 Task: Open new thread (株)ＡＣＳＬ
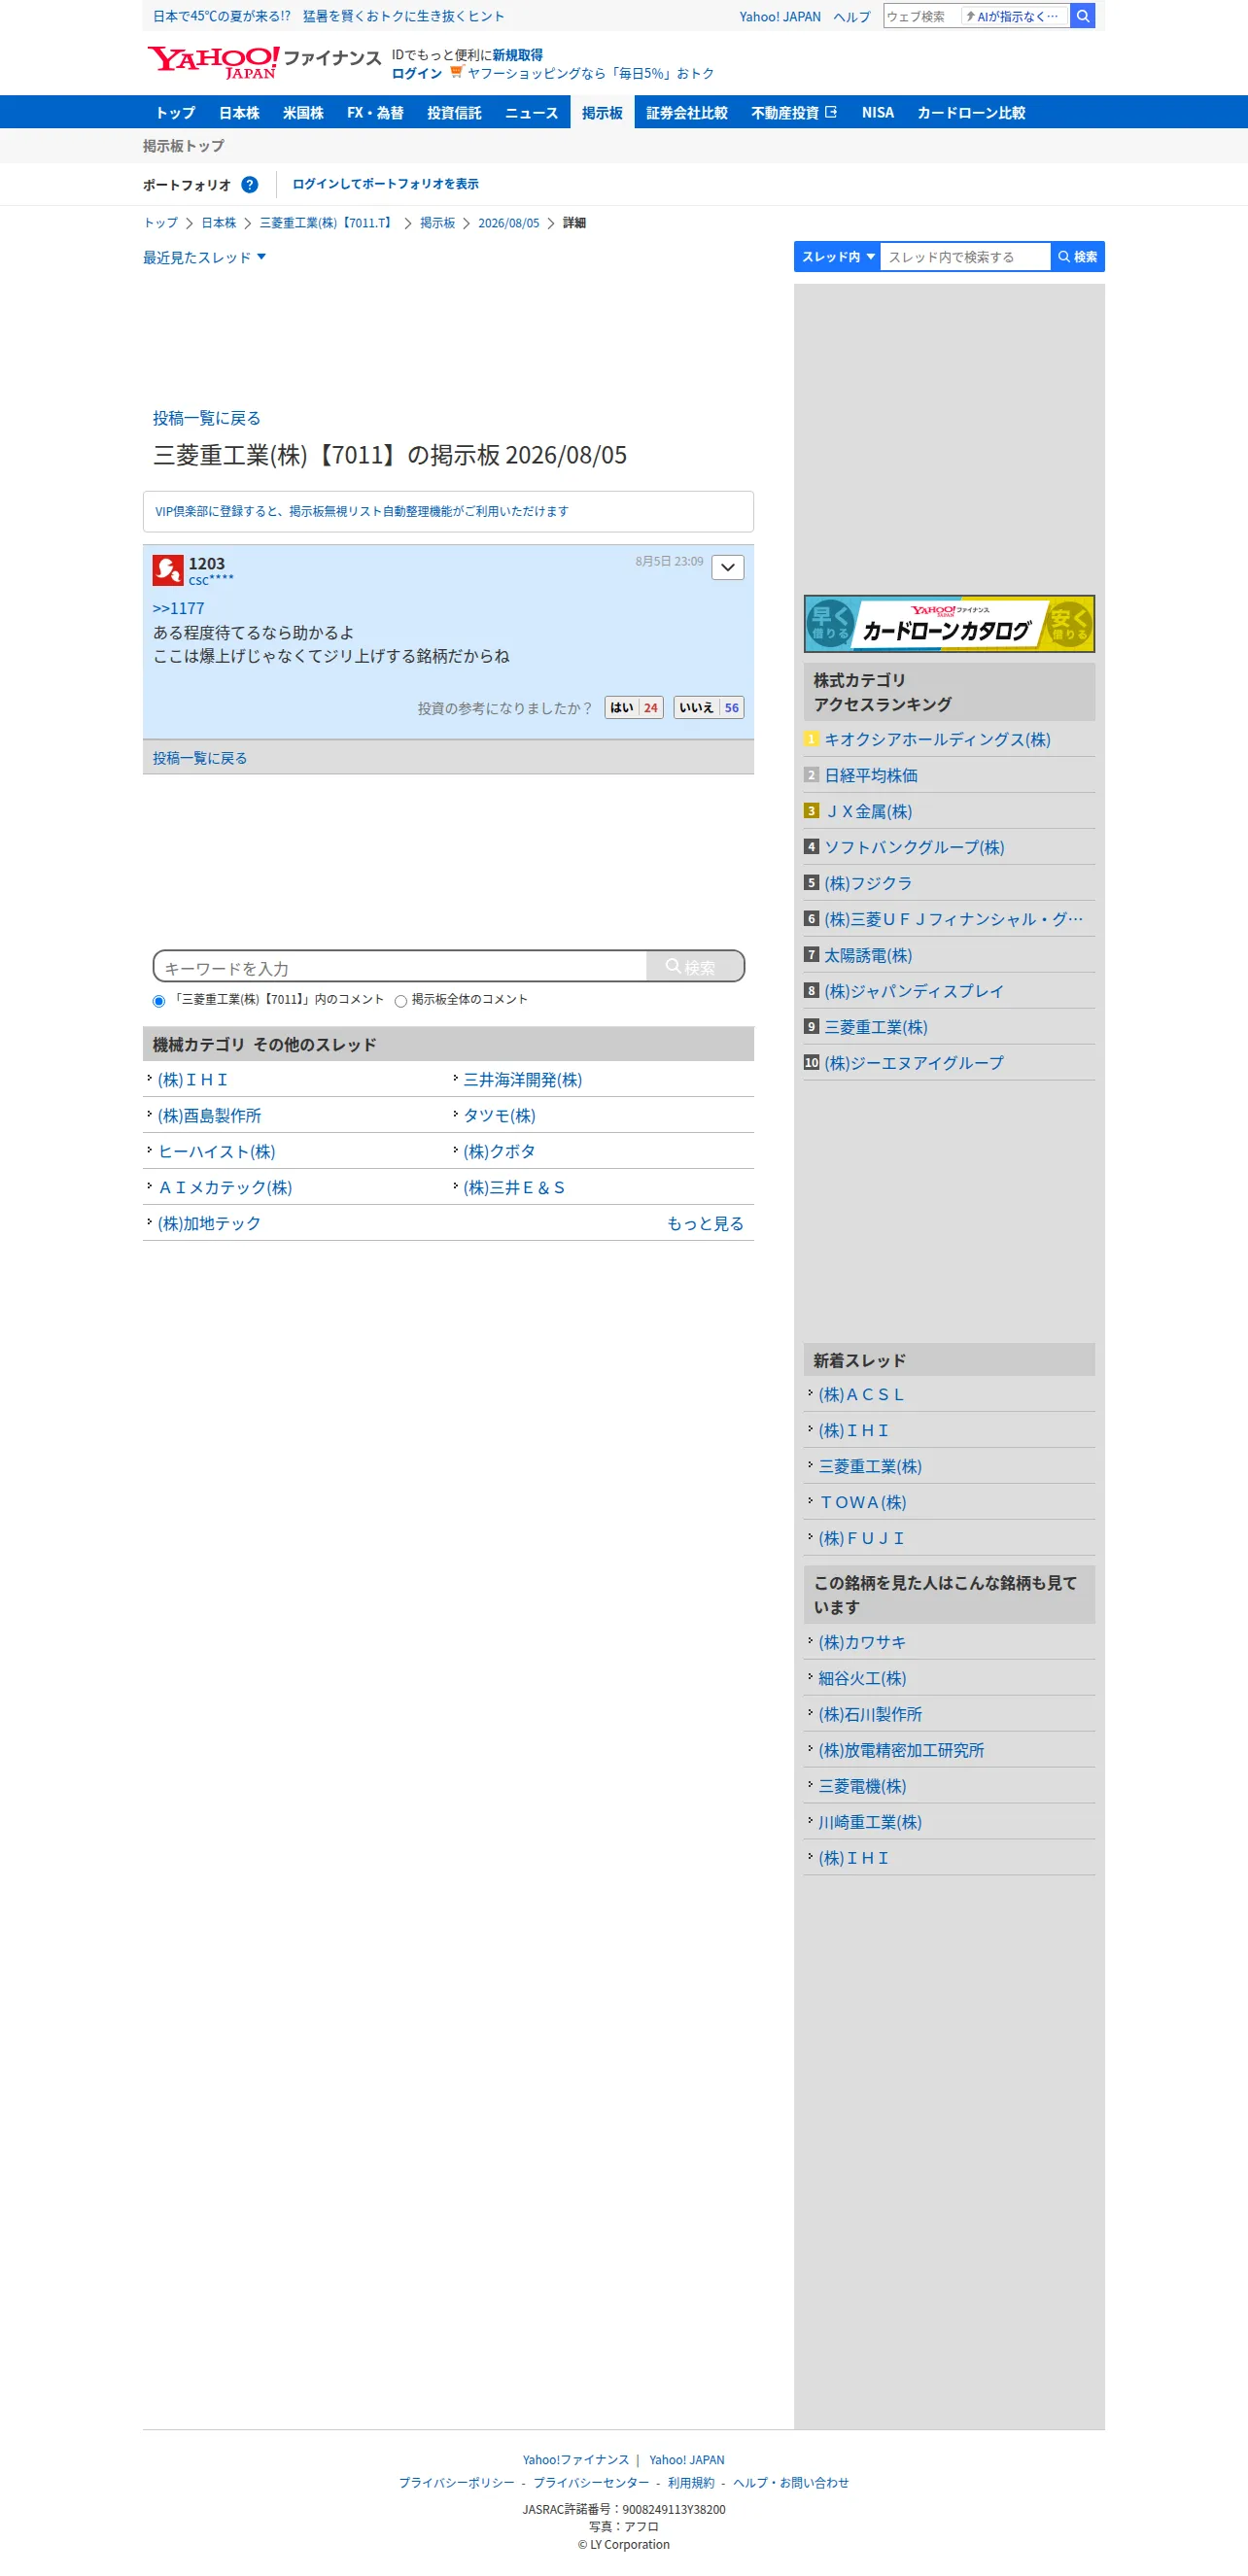click(861, 1395)
